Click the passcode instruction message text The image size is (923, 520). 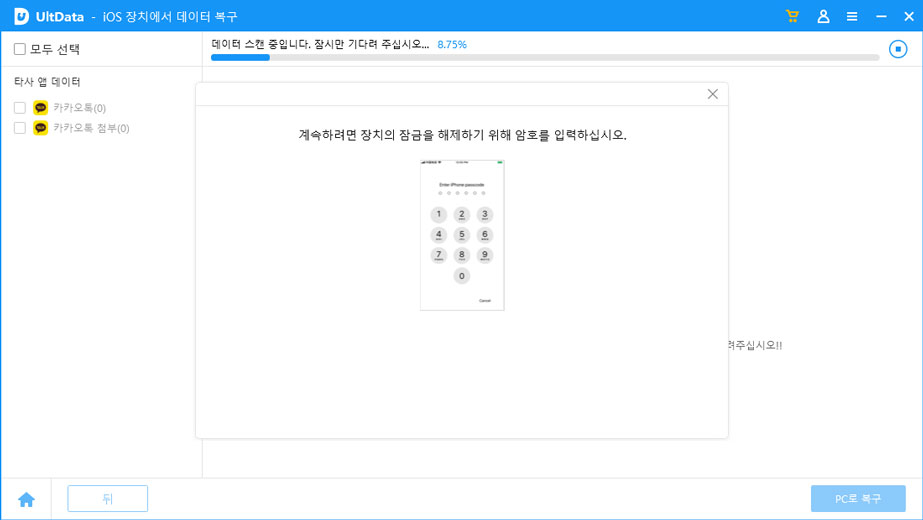[x=462, y=135]
